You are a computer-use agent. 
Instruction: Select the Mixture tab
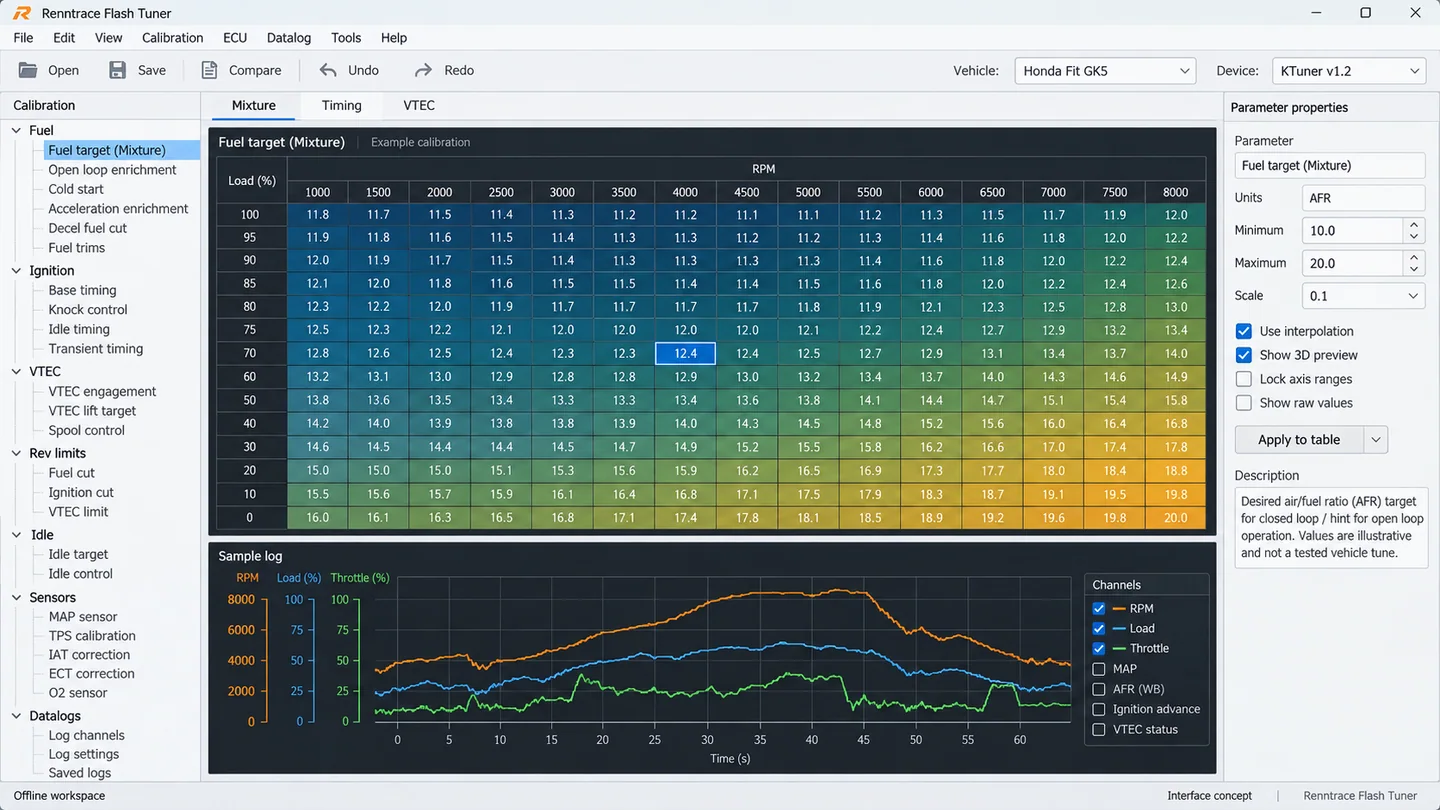click(253, 105)
